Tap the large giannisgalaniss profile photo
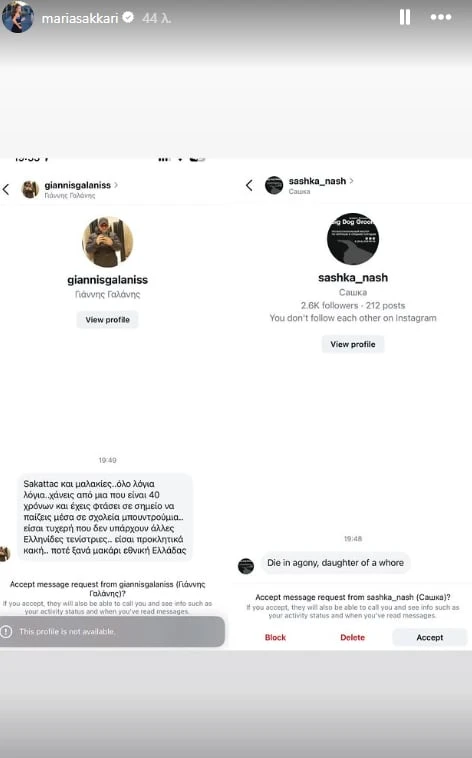472x758 pixels. point(107,241)
